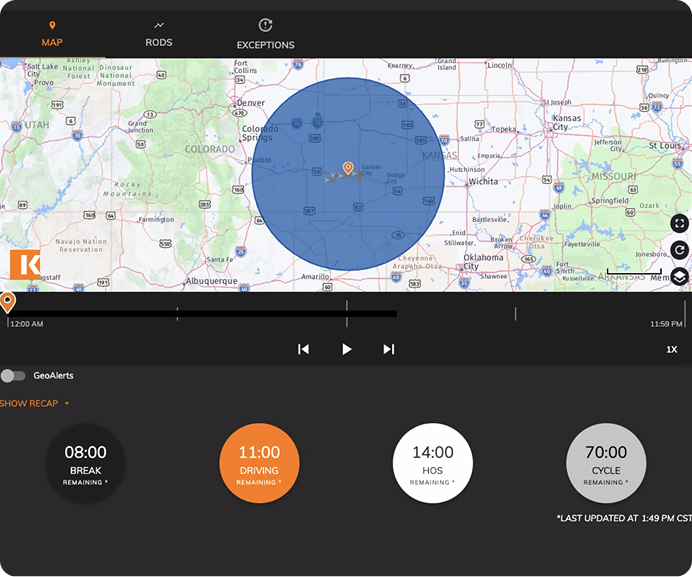Image resolution: width=692 pixels, height=577 pixels.
Task: Skip to next event in playback
Action: point(389,349)
